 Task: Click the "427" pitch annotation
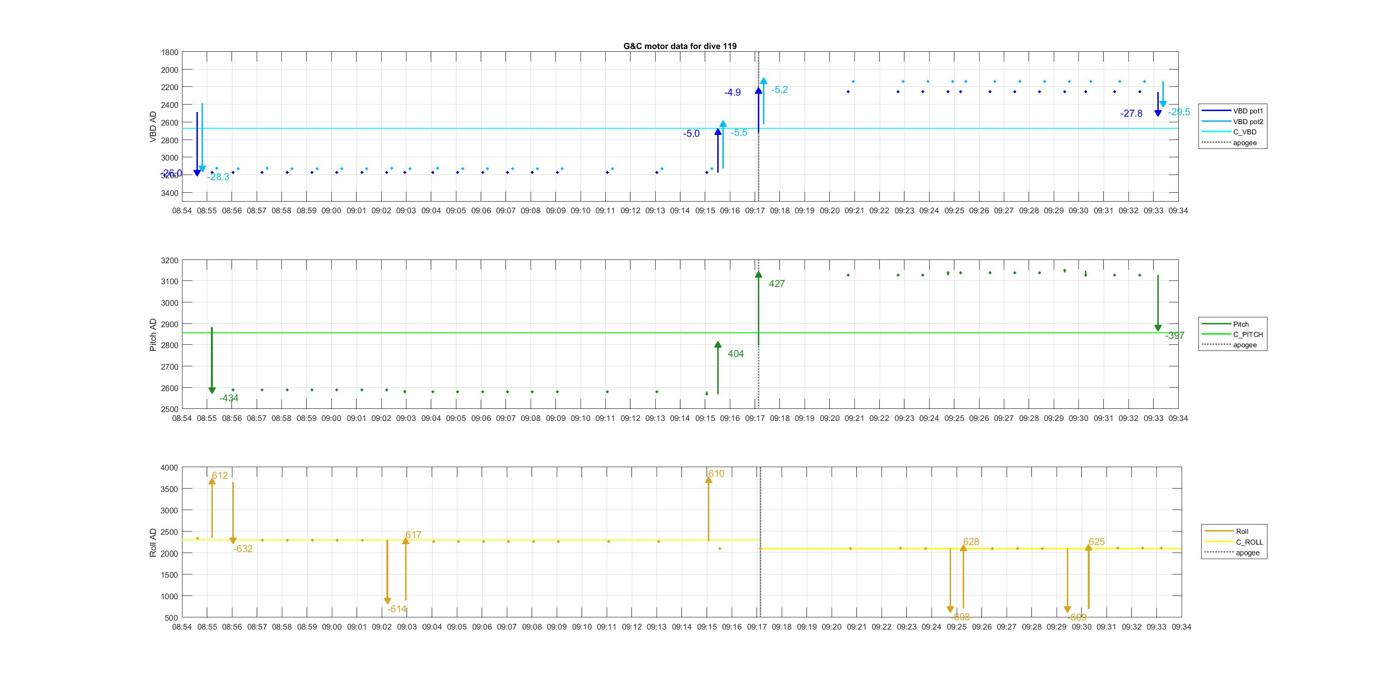777,284
